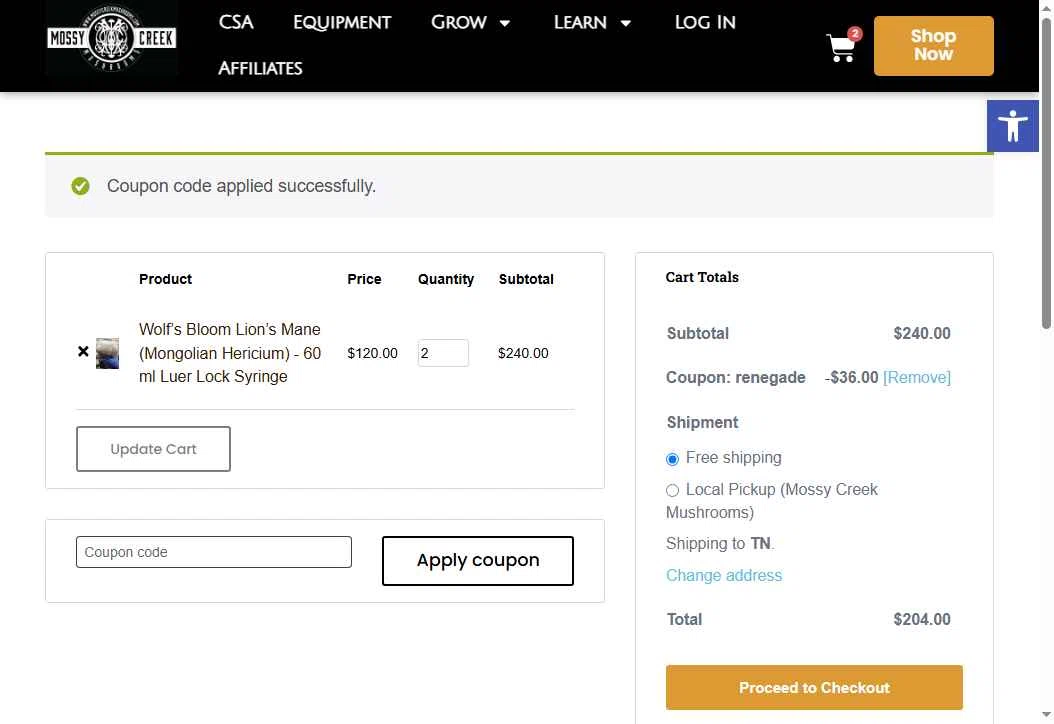The image size is (1054, 724).
Task: Click the Quantity column header
Action: click(446, 279)
